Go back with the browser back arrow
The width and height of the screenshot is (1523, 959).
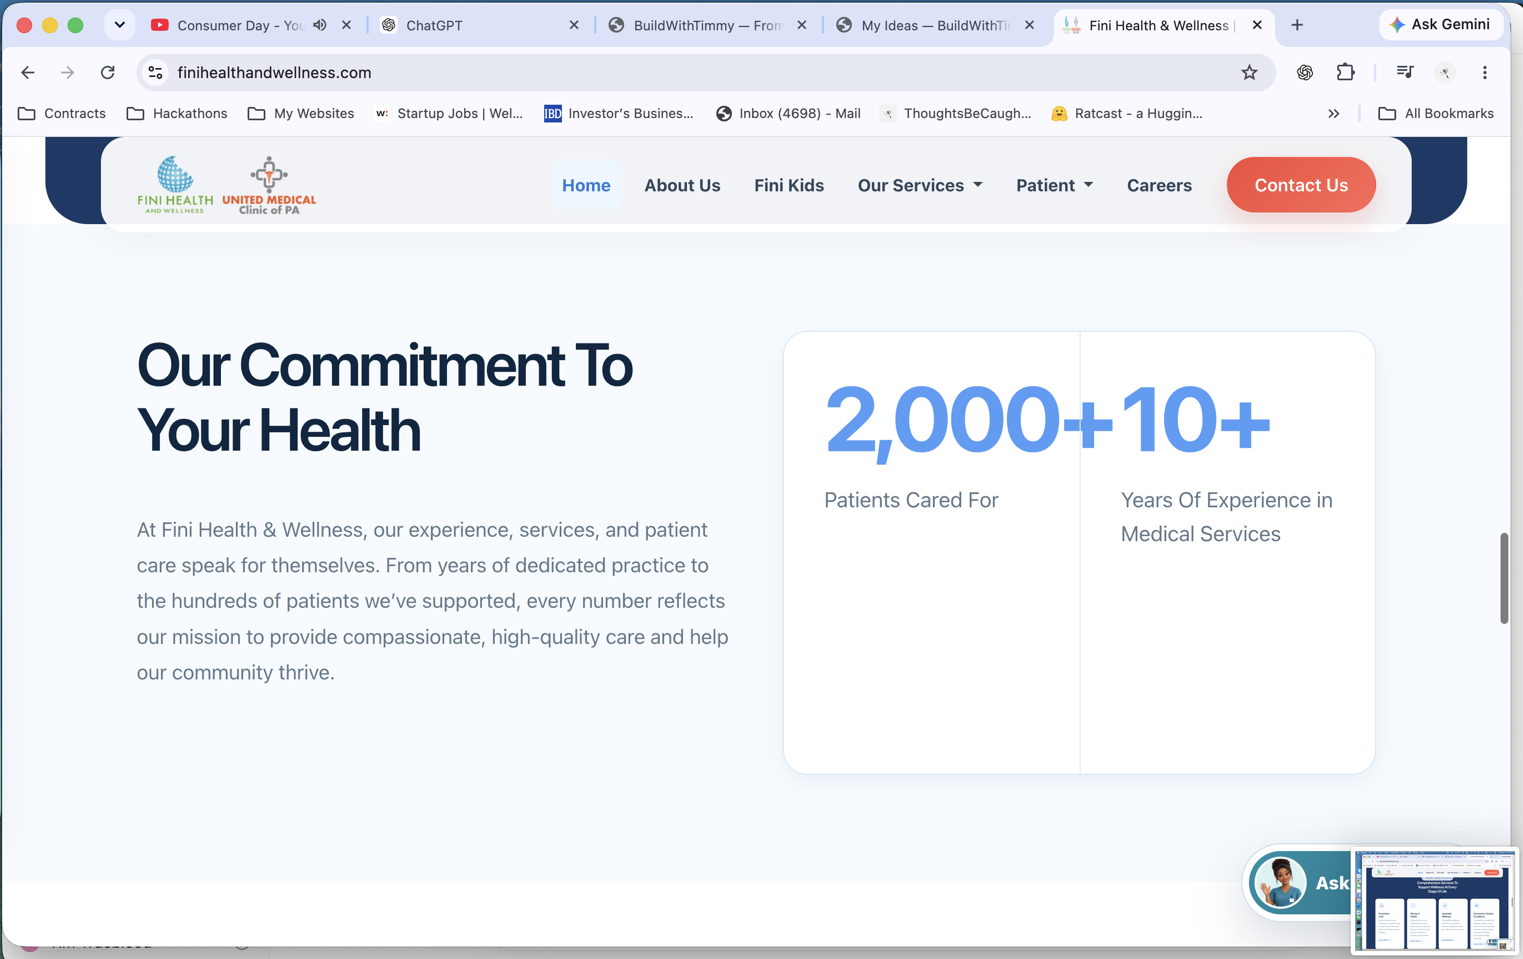pos(28,73)
